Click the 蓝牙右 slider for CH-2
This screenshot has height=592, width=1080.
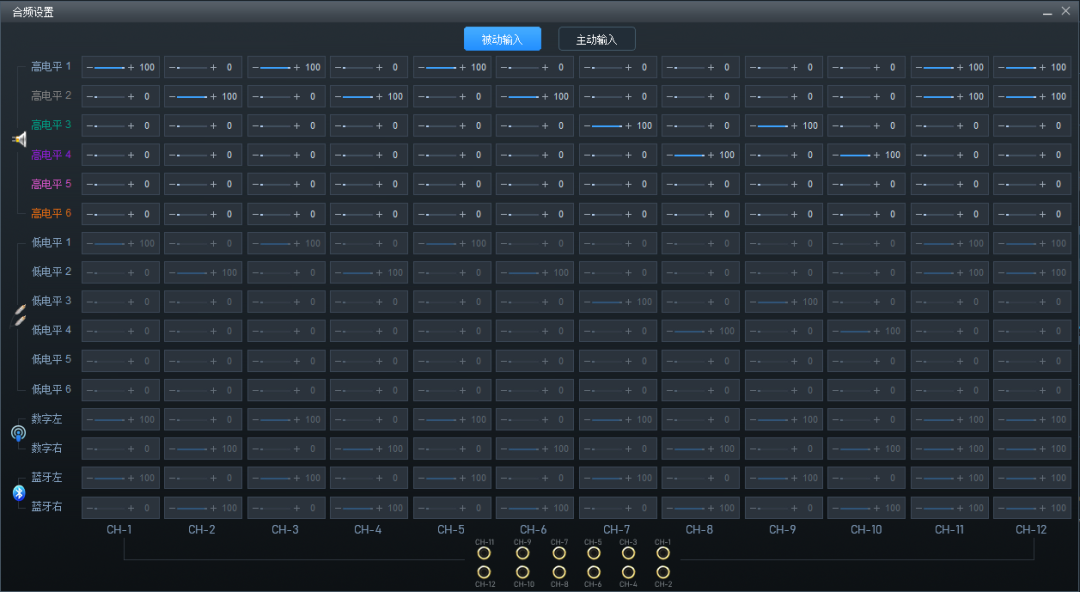pyautogui.click(x=192, y=508)
